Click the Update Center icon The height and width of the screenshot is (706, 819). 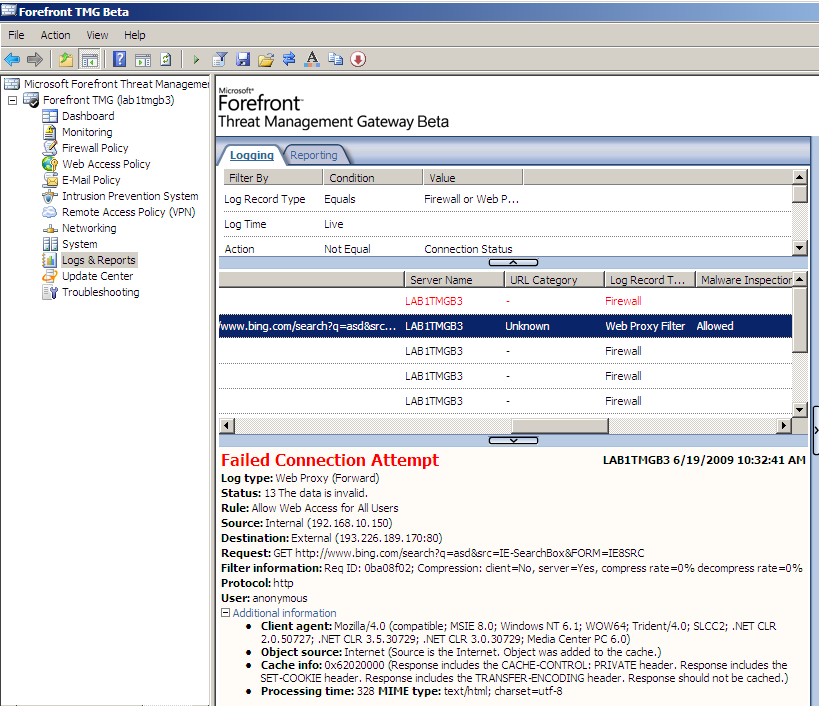click(x=50, y=276)
